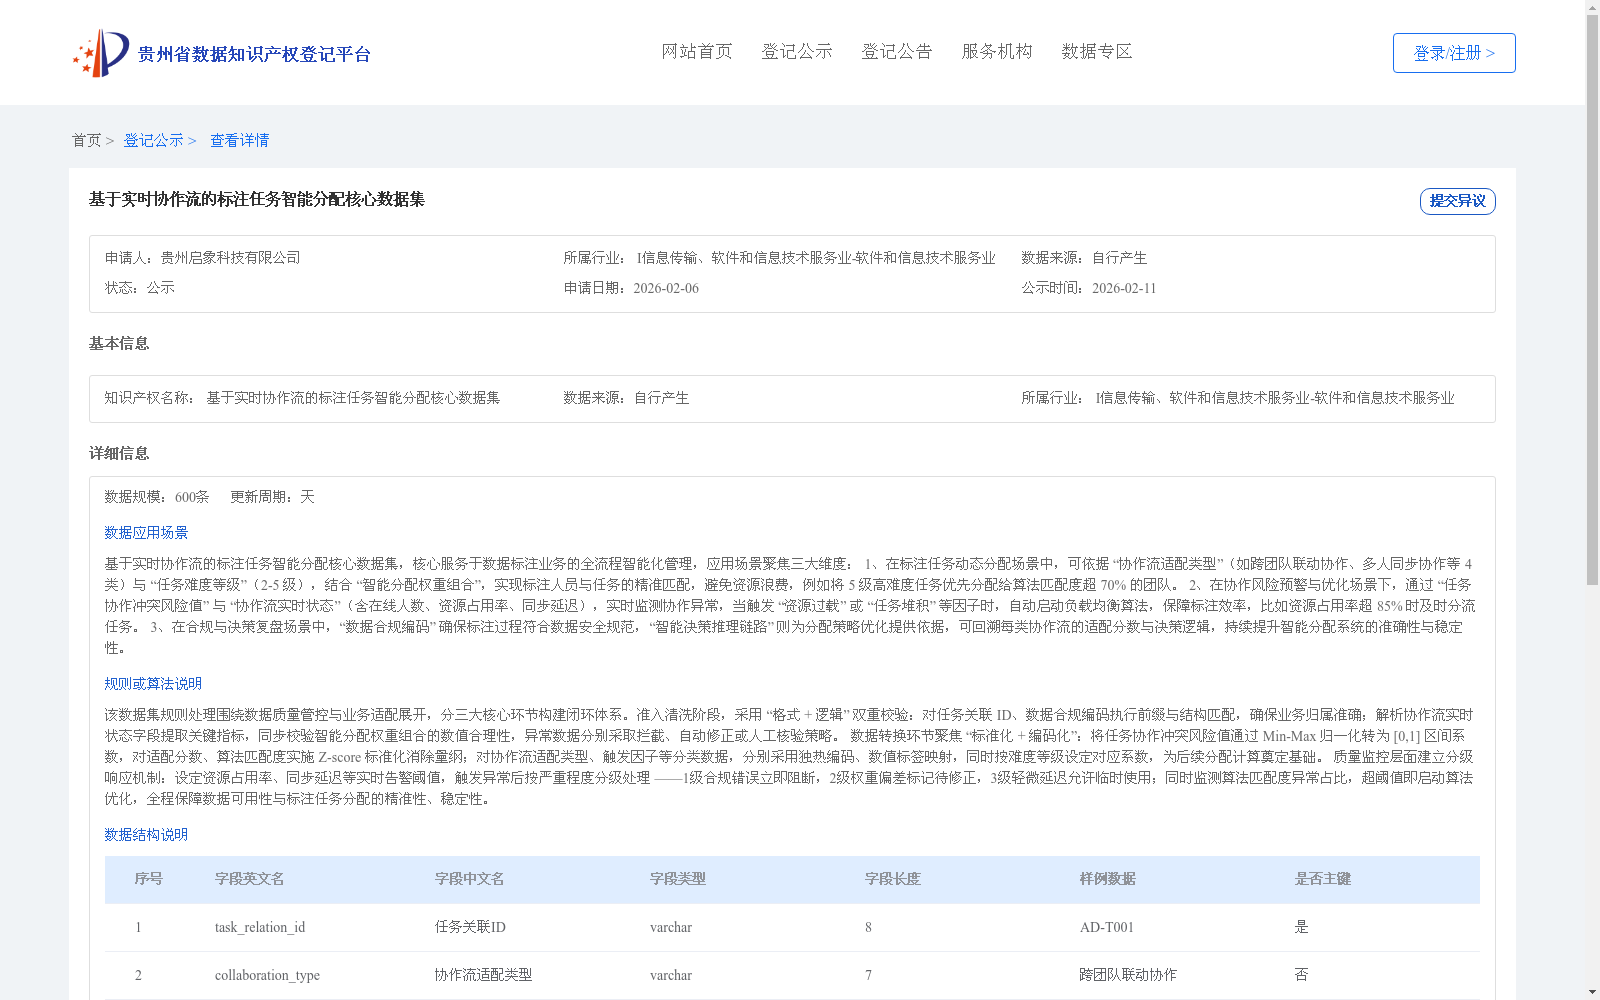
Task: Go back via 首页 breadcrumb
Action: [x=86, y=140]
